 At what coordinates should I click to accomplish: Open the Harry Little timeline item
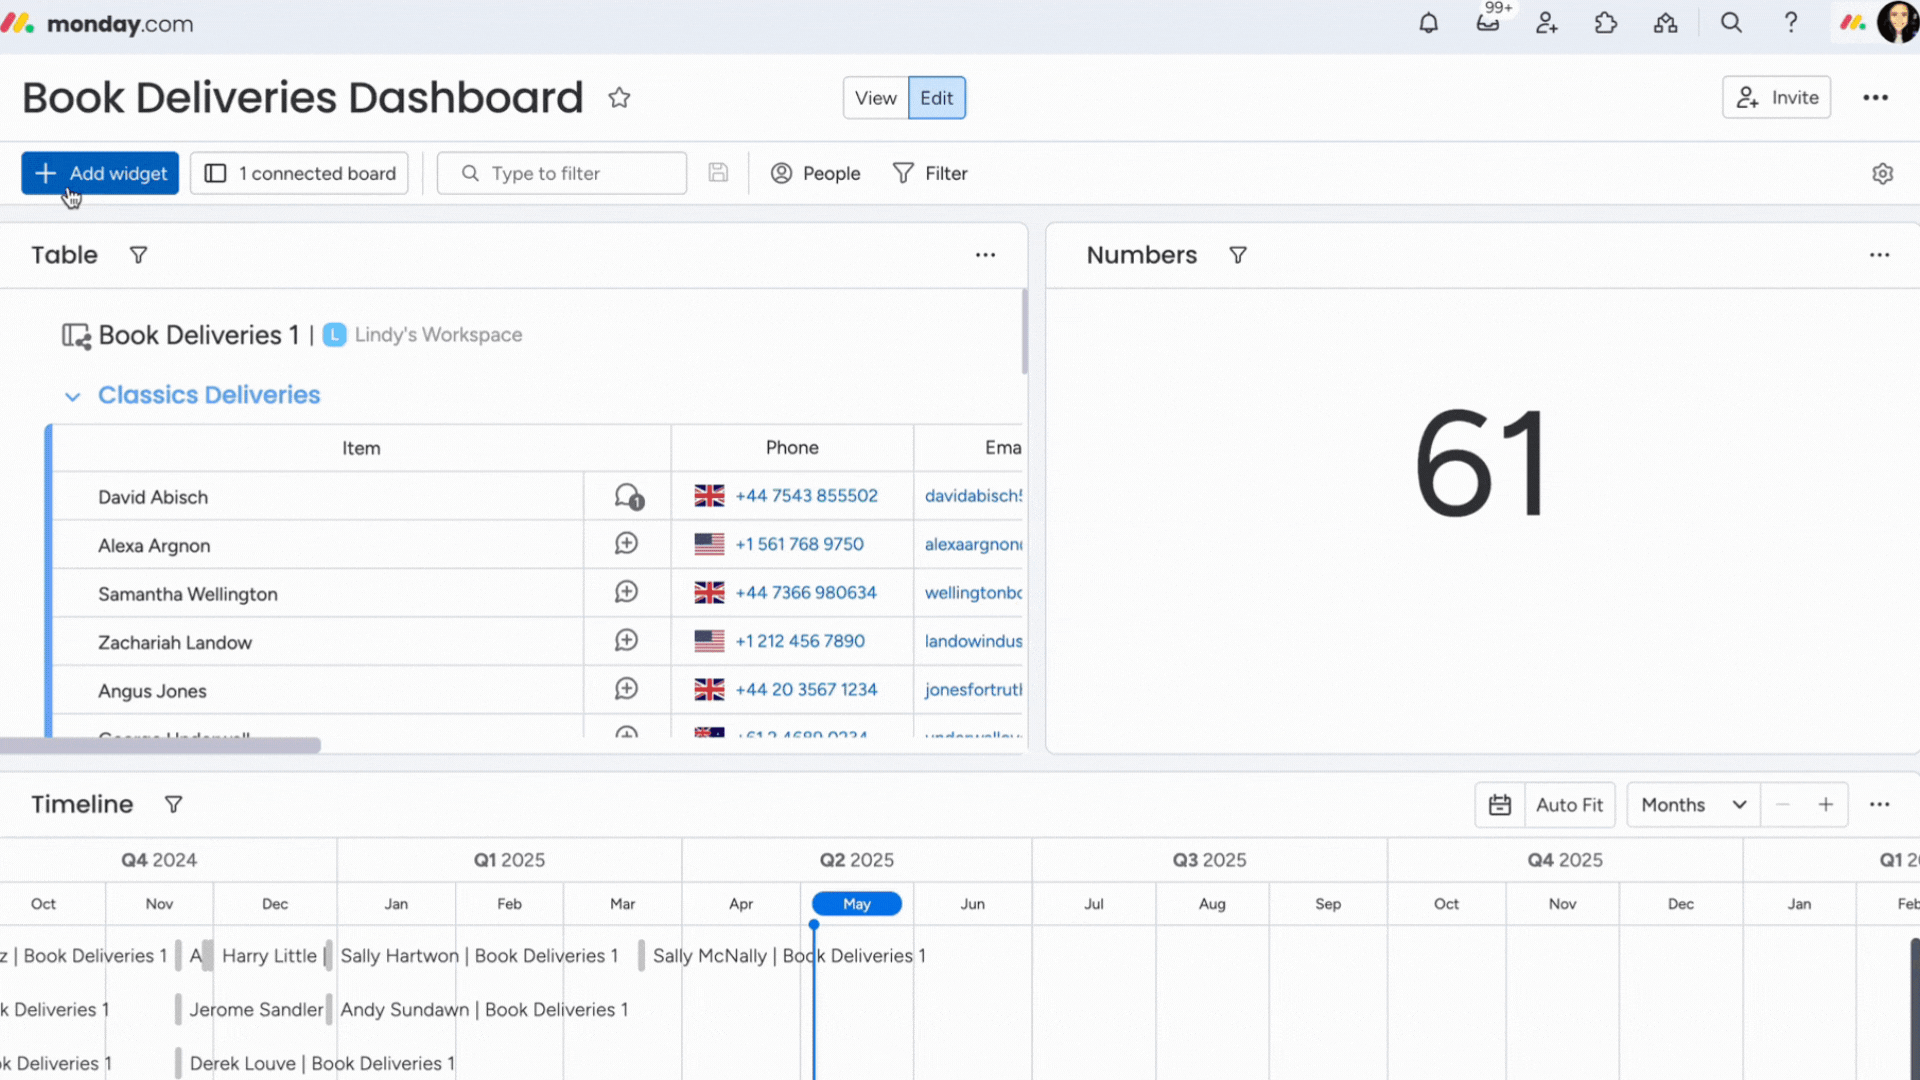coord(269,956)
